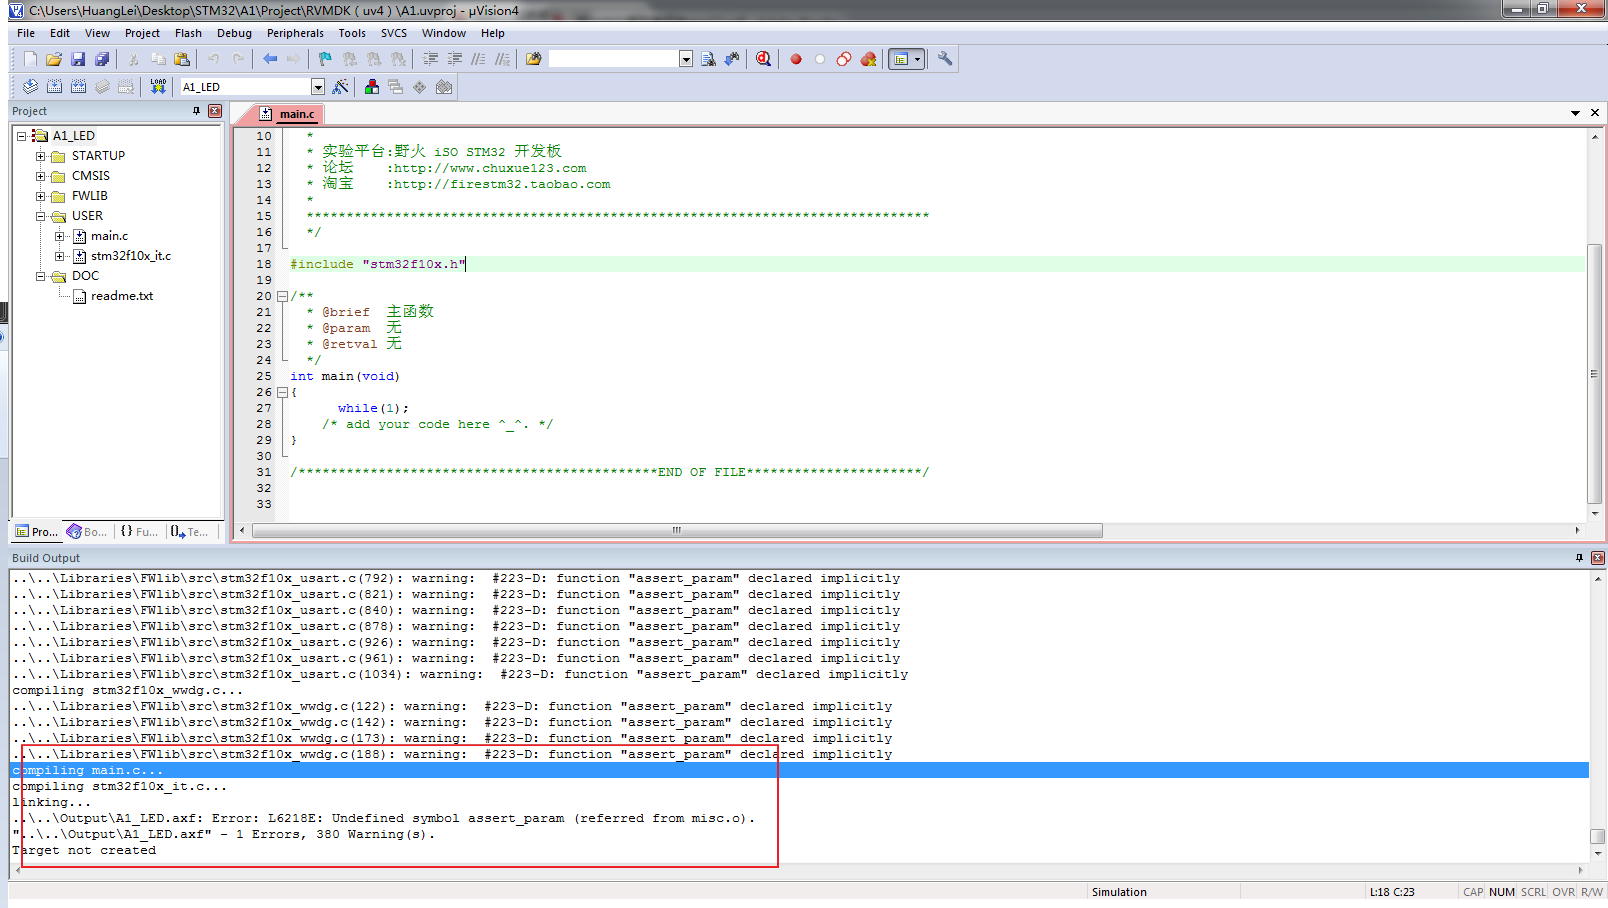Open the A1_LED target selection dropdown

click(x=317, y=87)
